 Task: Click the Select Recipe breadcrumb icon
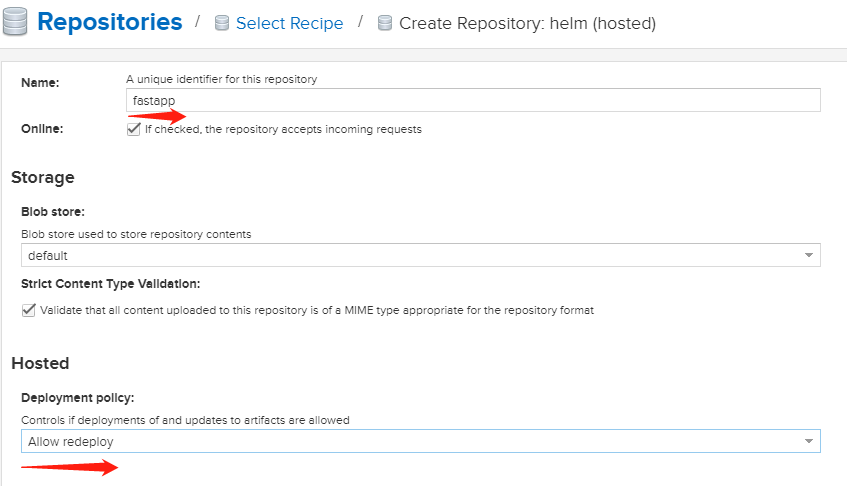coord(222,23)
